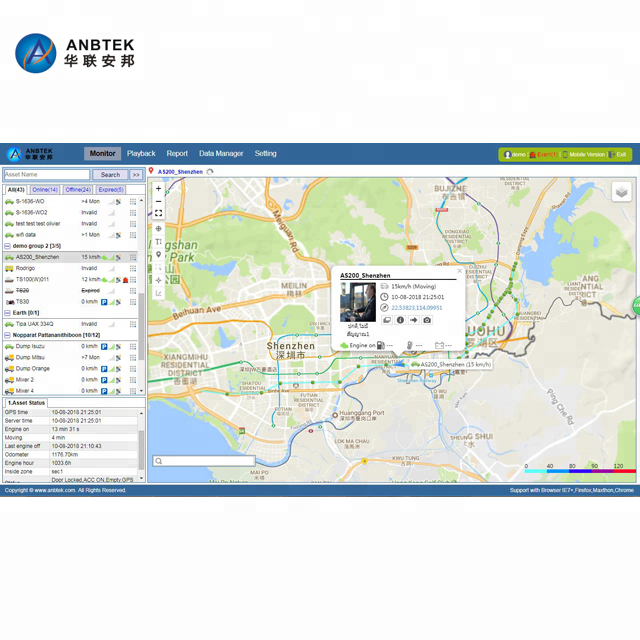Click the map location search box

(x=204, y=461)
